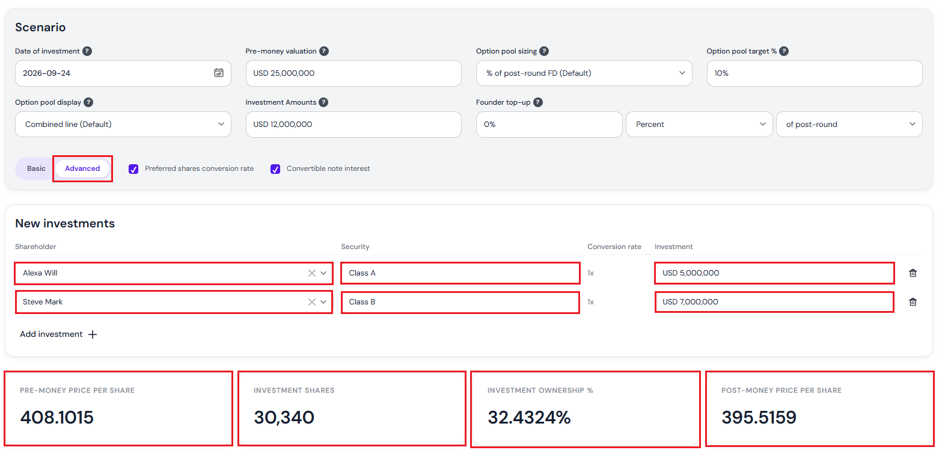Viewport: 939px width, 450px height.
Task: Clear the Alexa Will shareholder selection
Action: click(311, 273)
